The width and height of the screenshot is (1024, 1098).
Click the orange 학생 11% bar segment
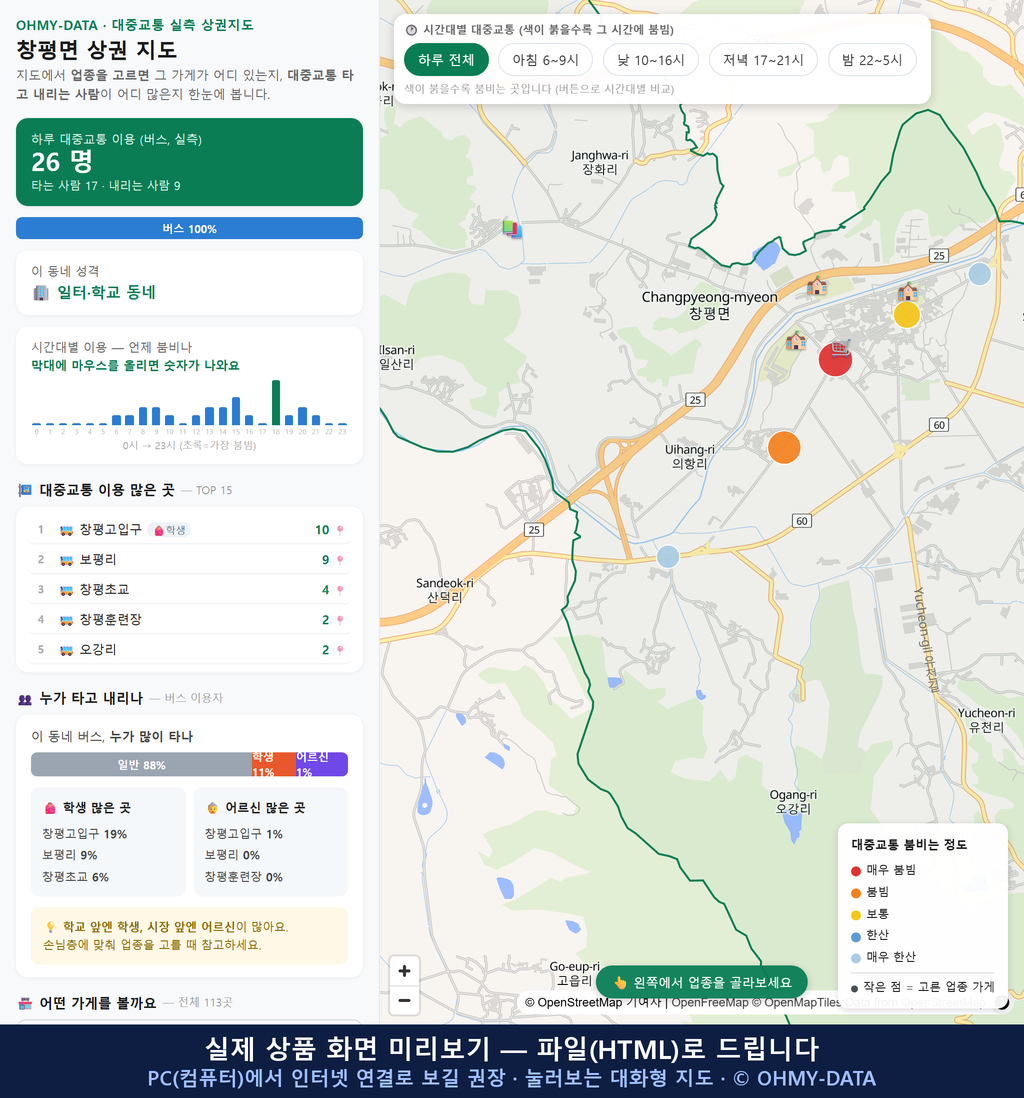click(274, 765)
